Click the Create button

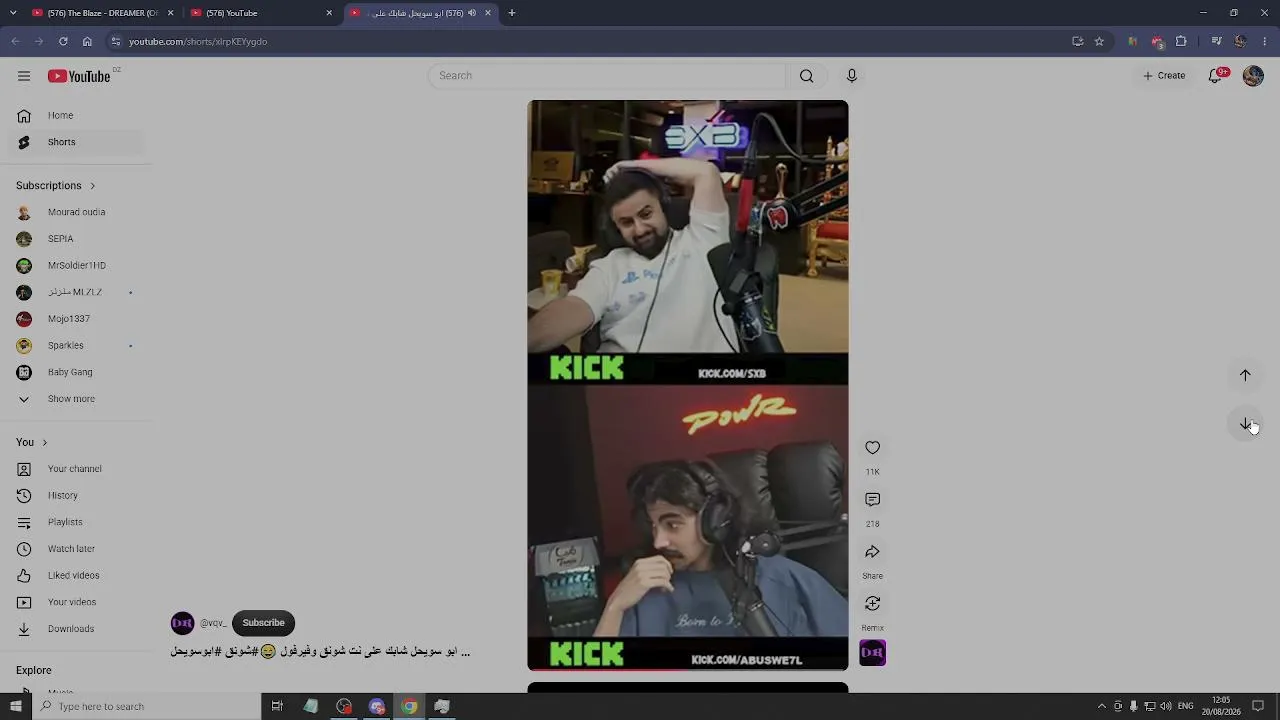coord(1164,76)
